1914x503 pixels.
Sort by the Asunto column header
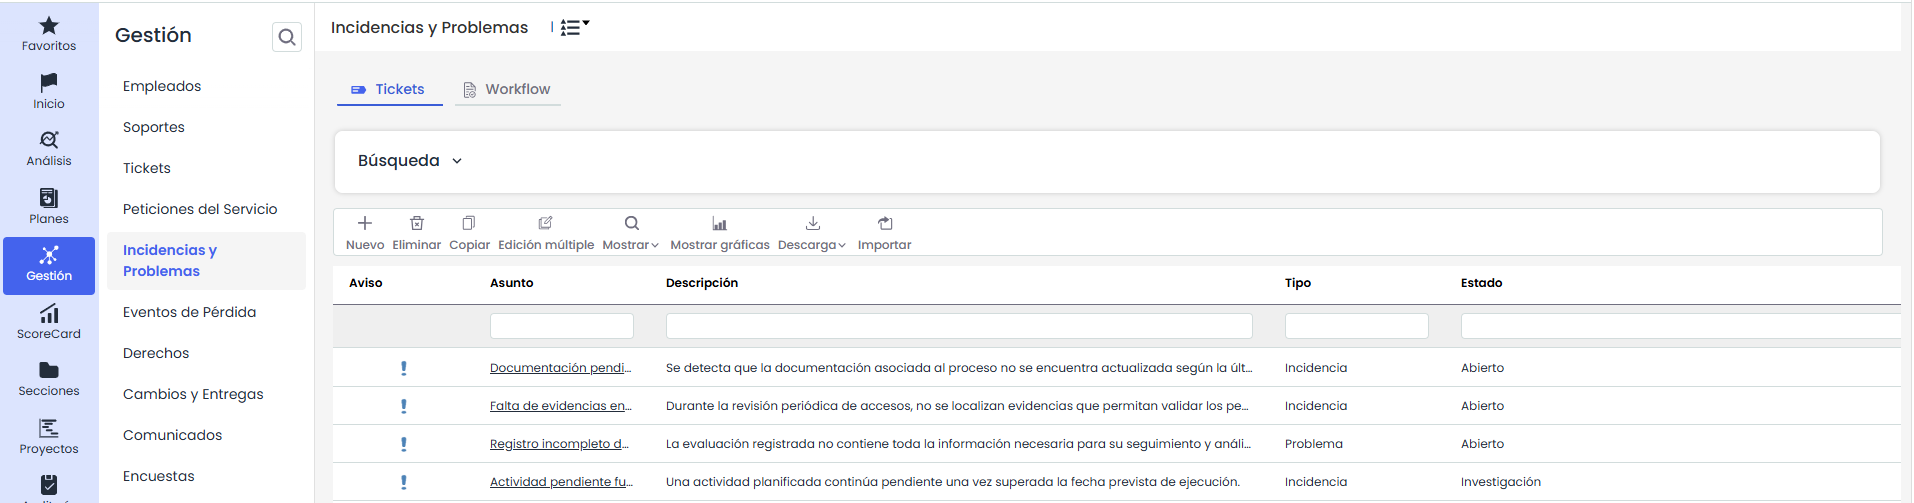[512, 283]
